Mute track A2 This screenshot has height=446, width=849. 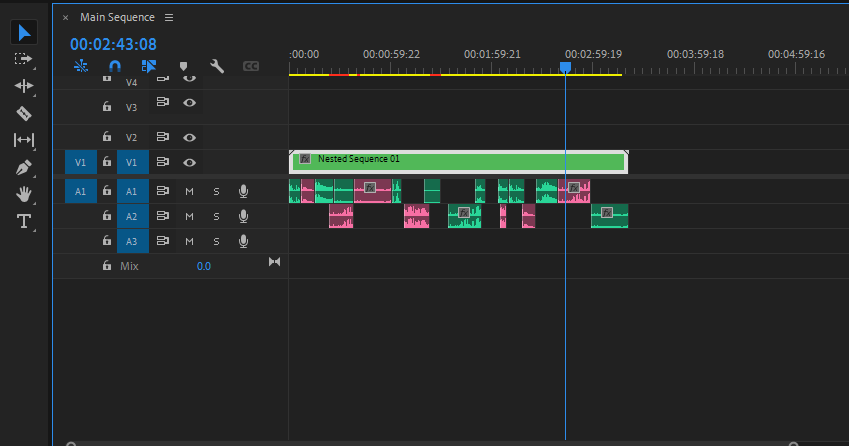[x=189, y=217]
